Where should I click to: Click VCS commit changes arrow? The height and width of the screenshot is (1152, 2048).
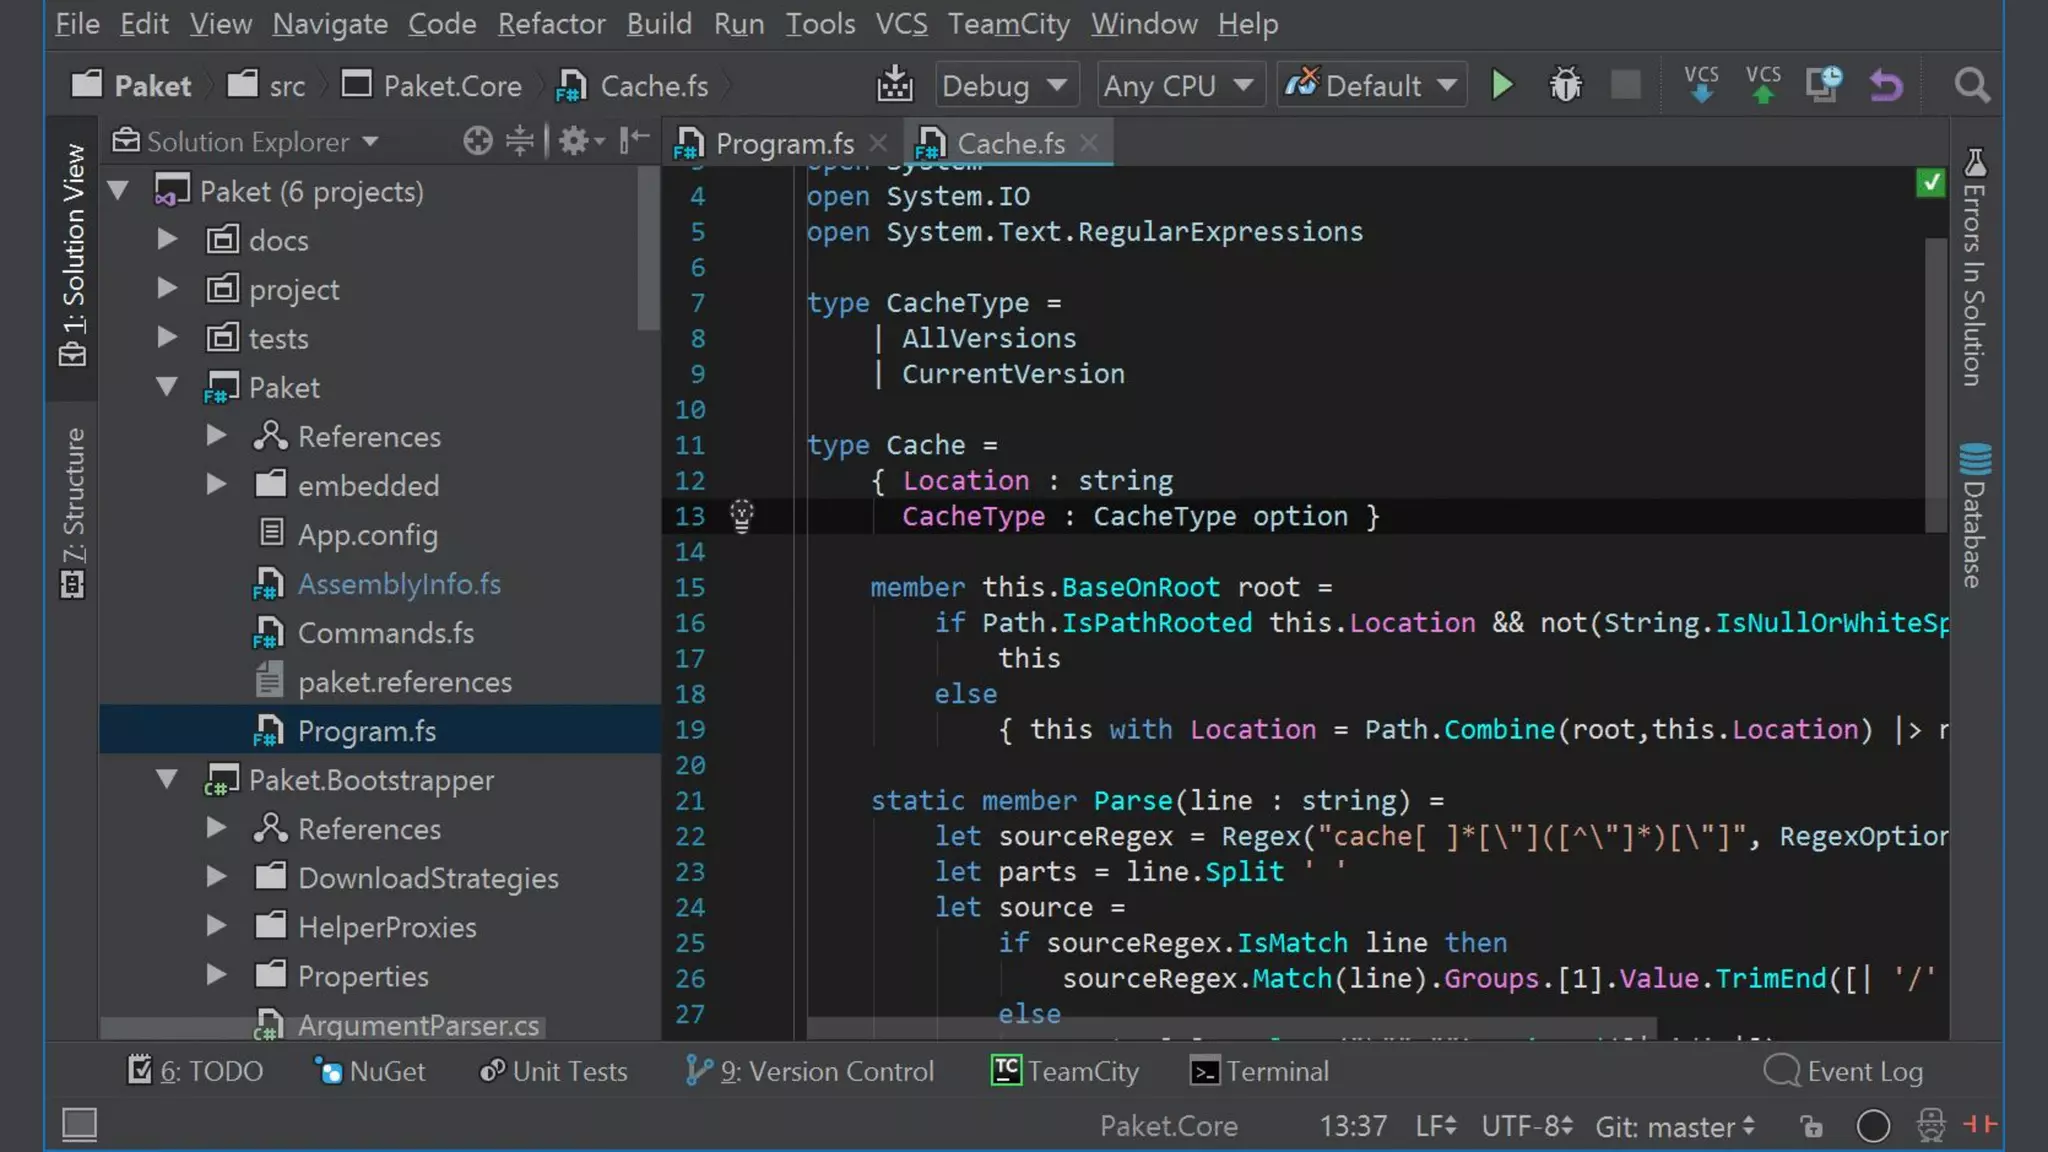(x=1762, y=85)
